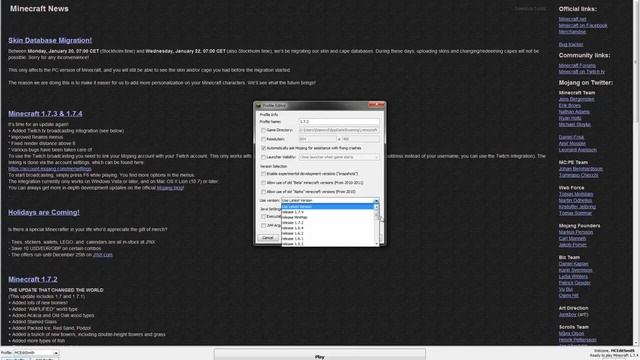Choose release 1.7.2 from version list
Viewport: 640px width, 360px height.
(328, 223)
